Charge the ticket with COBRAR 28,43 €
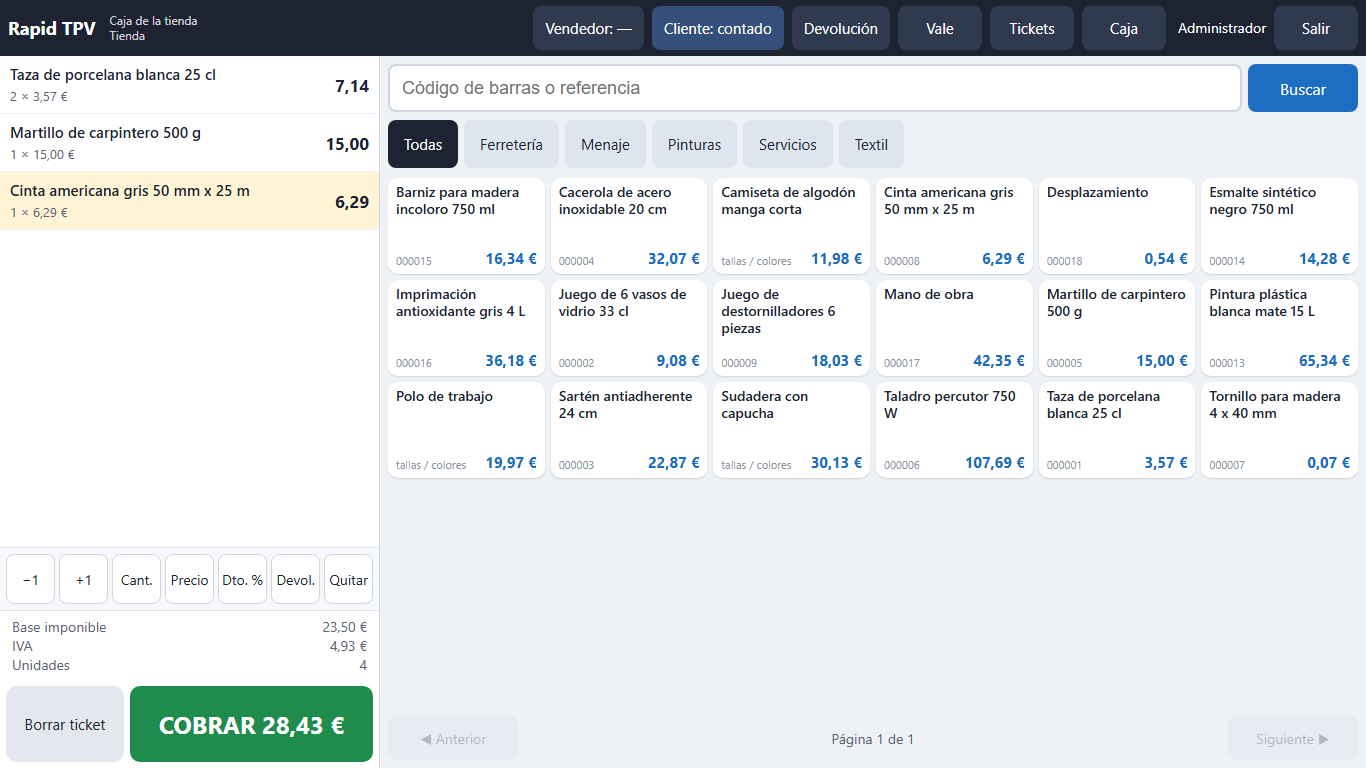The height and width of the screenshot is (768, 1366). coord(252,725)
